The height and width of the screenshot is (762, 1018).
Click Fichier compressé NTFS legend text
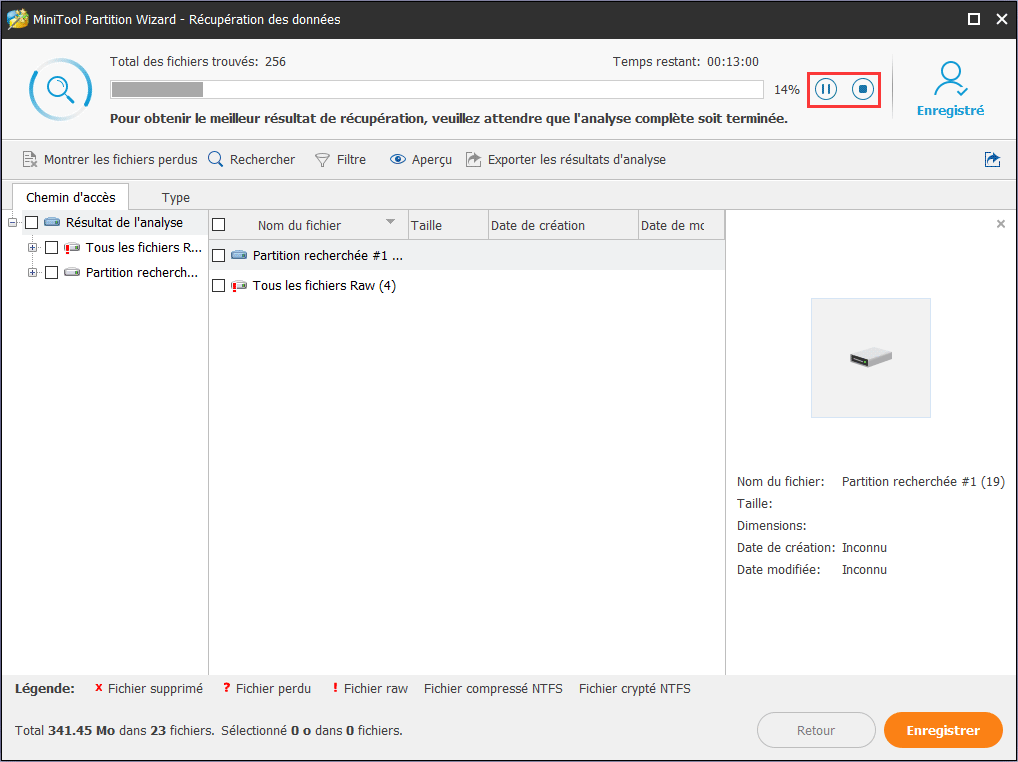(493, 689)
